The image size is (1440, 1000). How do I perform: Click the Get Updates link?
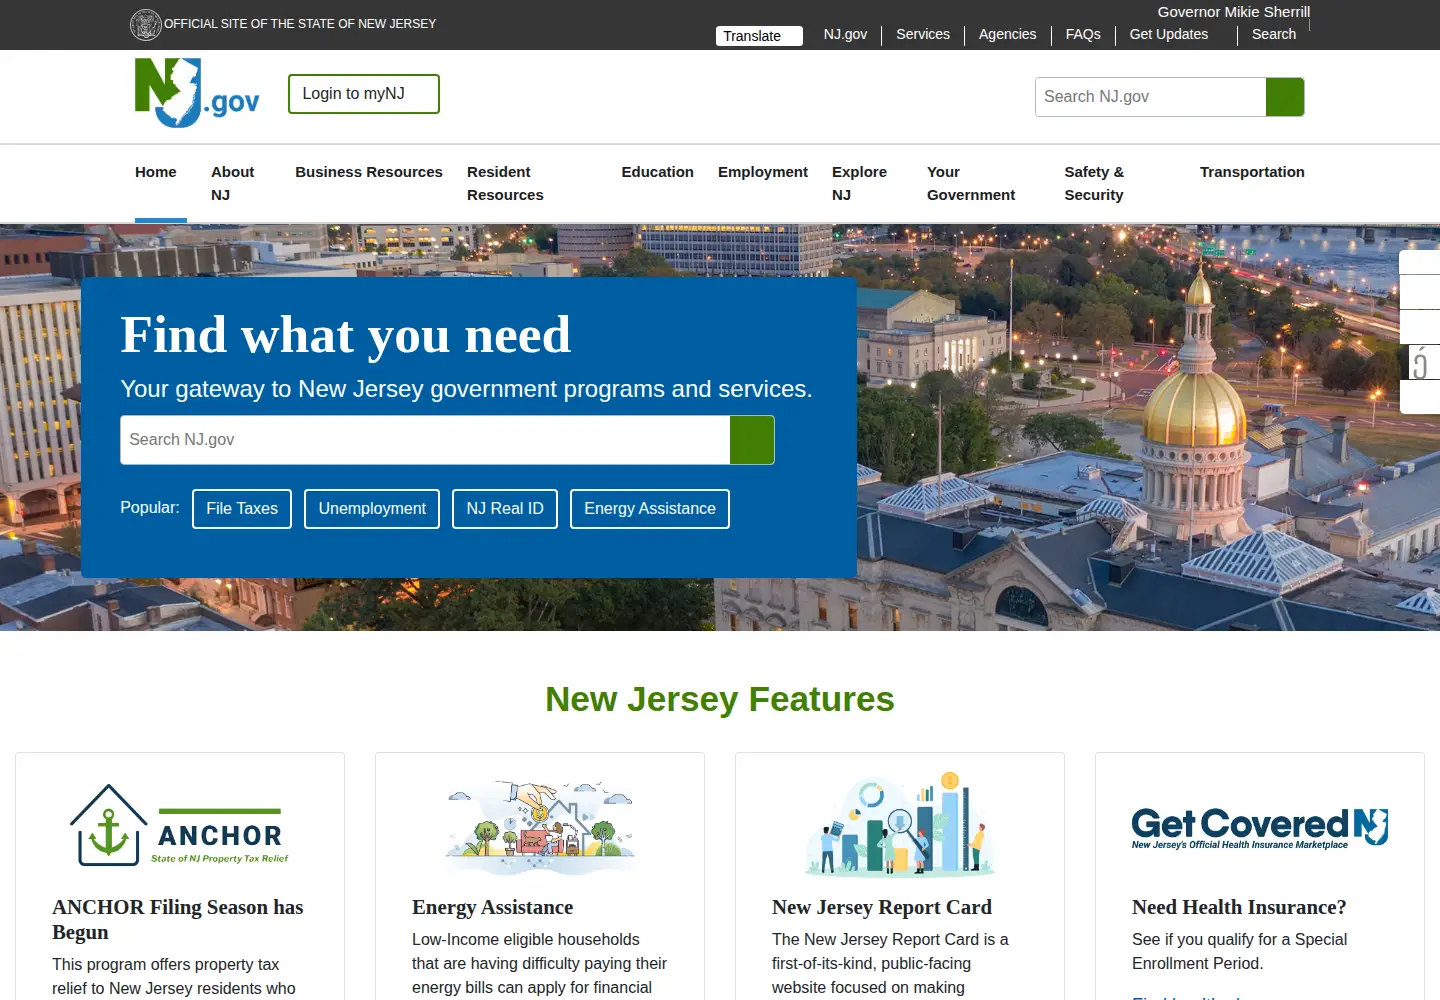point(1169,34)
